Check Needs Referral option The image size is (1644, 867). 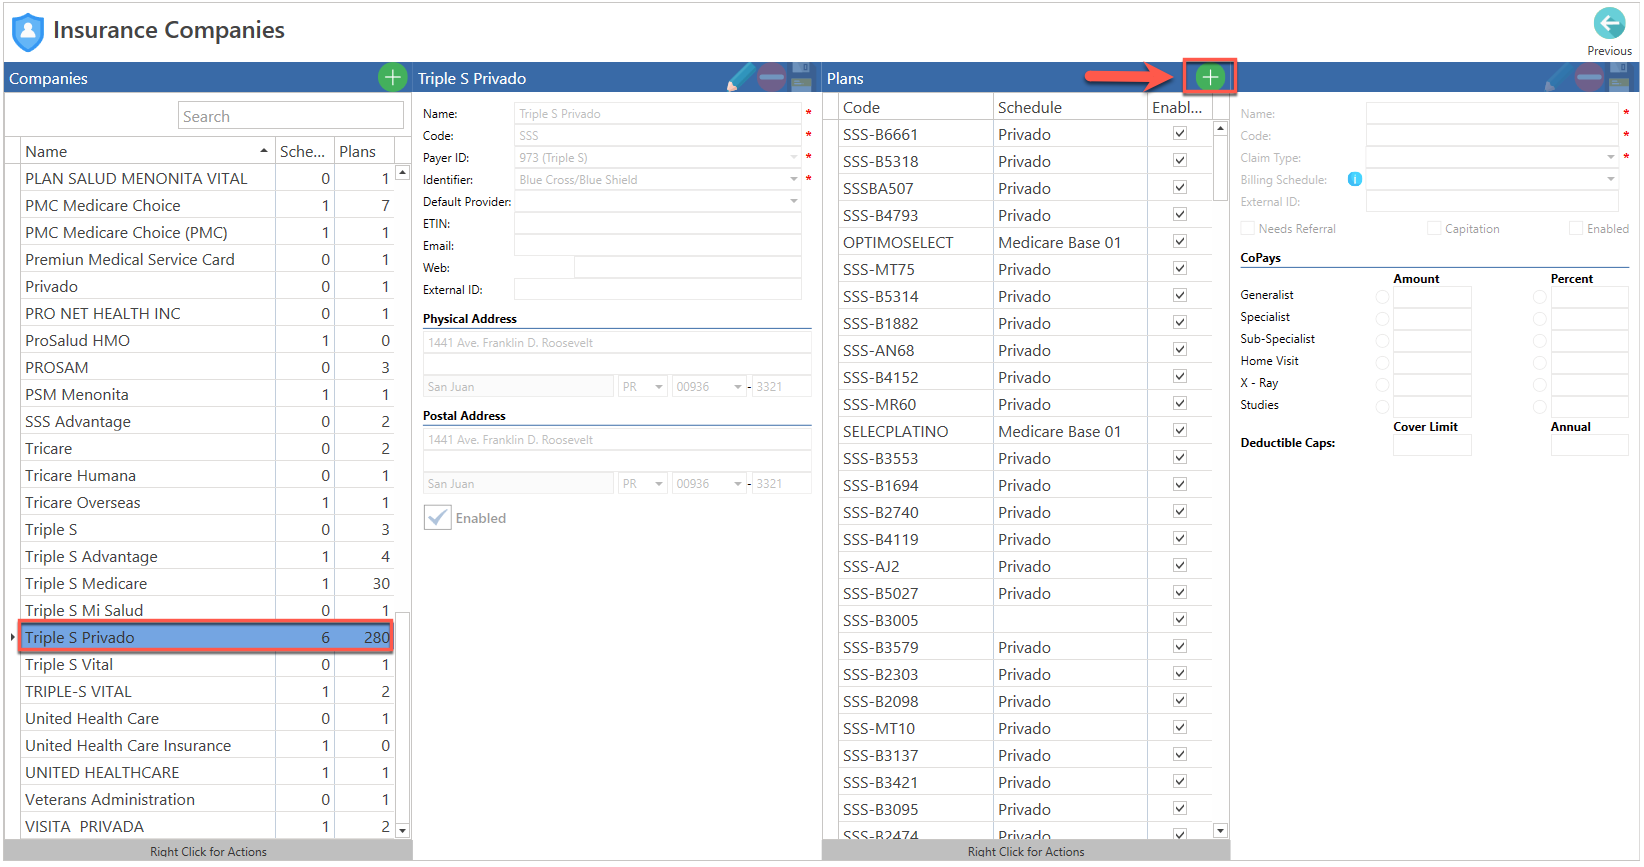[x=1247, y=229]
